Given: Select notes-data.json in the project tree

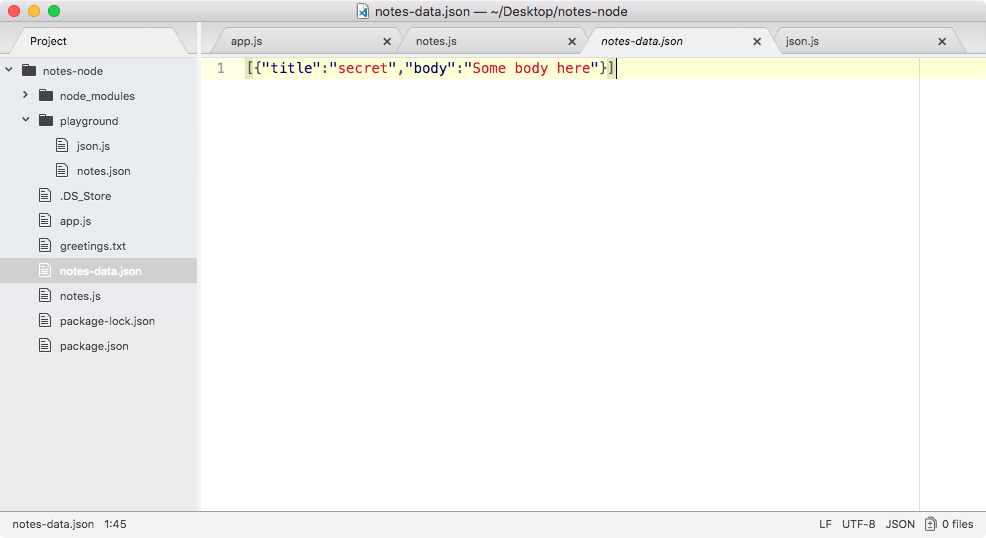Looking at the screenshot, I should pyautogui.click(x=101, y=271).
